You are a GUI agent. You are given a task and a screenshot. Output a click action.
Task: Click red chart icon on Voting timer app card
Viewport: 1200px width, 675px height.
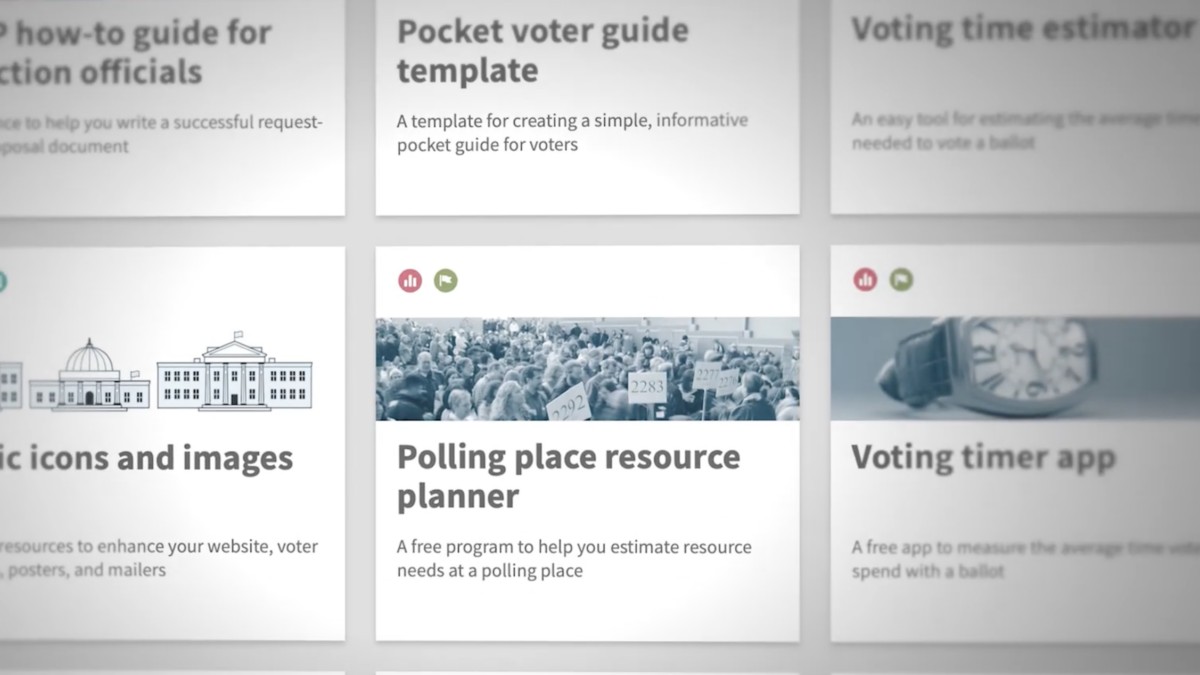tap(865, 280)
